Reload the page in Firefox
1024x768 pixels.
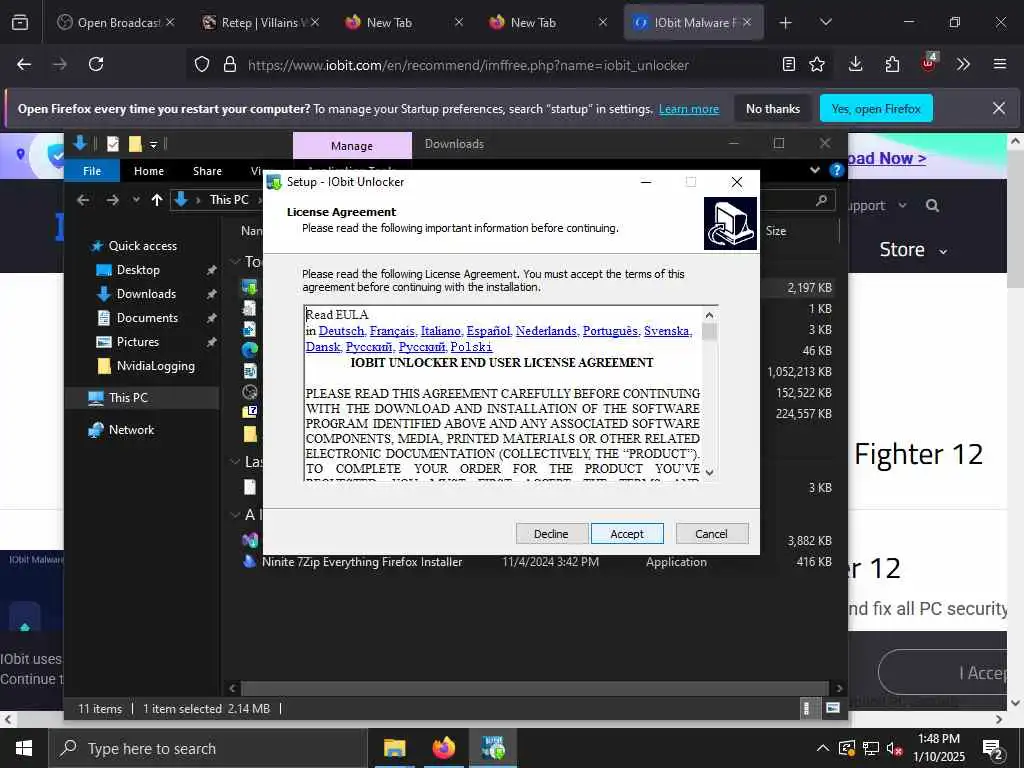tap(96, 64)
